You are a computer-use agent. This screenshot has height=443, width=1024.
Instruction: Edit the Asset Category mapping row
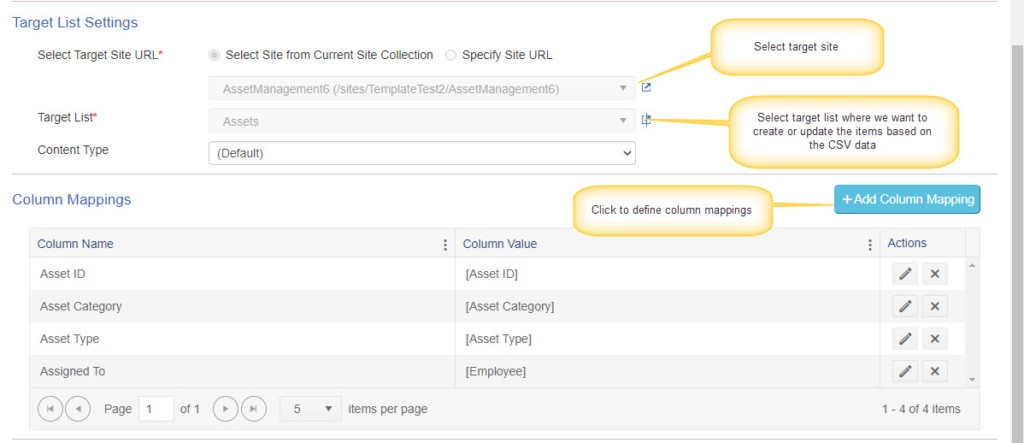click(x=904, y=306)
